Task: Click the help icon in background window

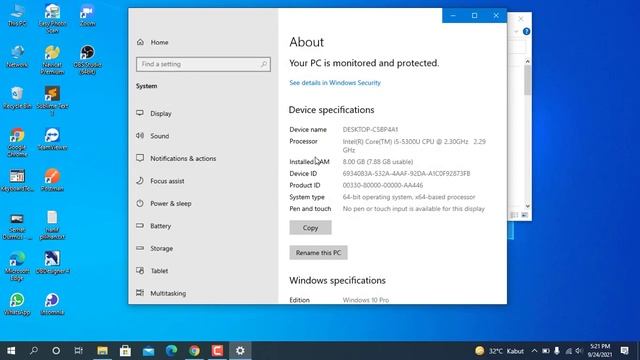Action: click(x=527, y=31)
